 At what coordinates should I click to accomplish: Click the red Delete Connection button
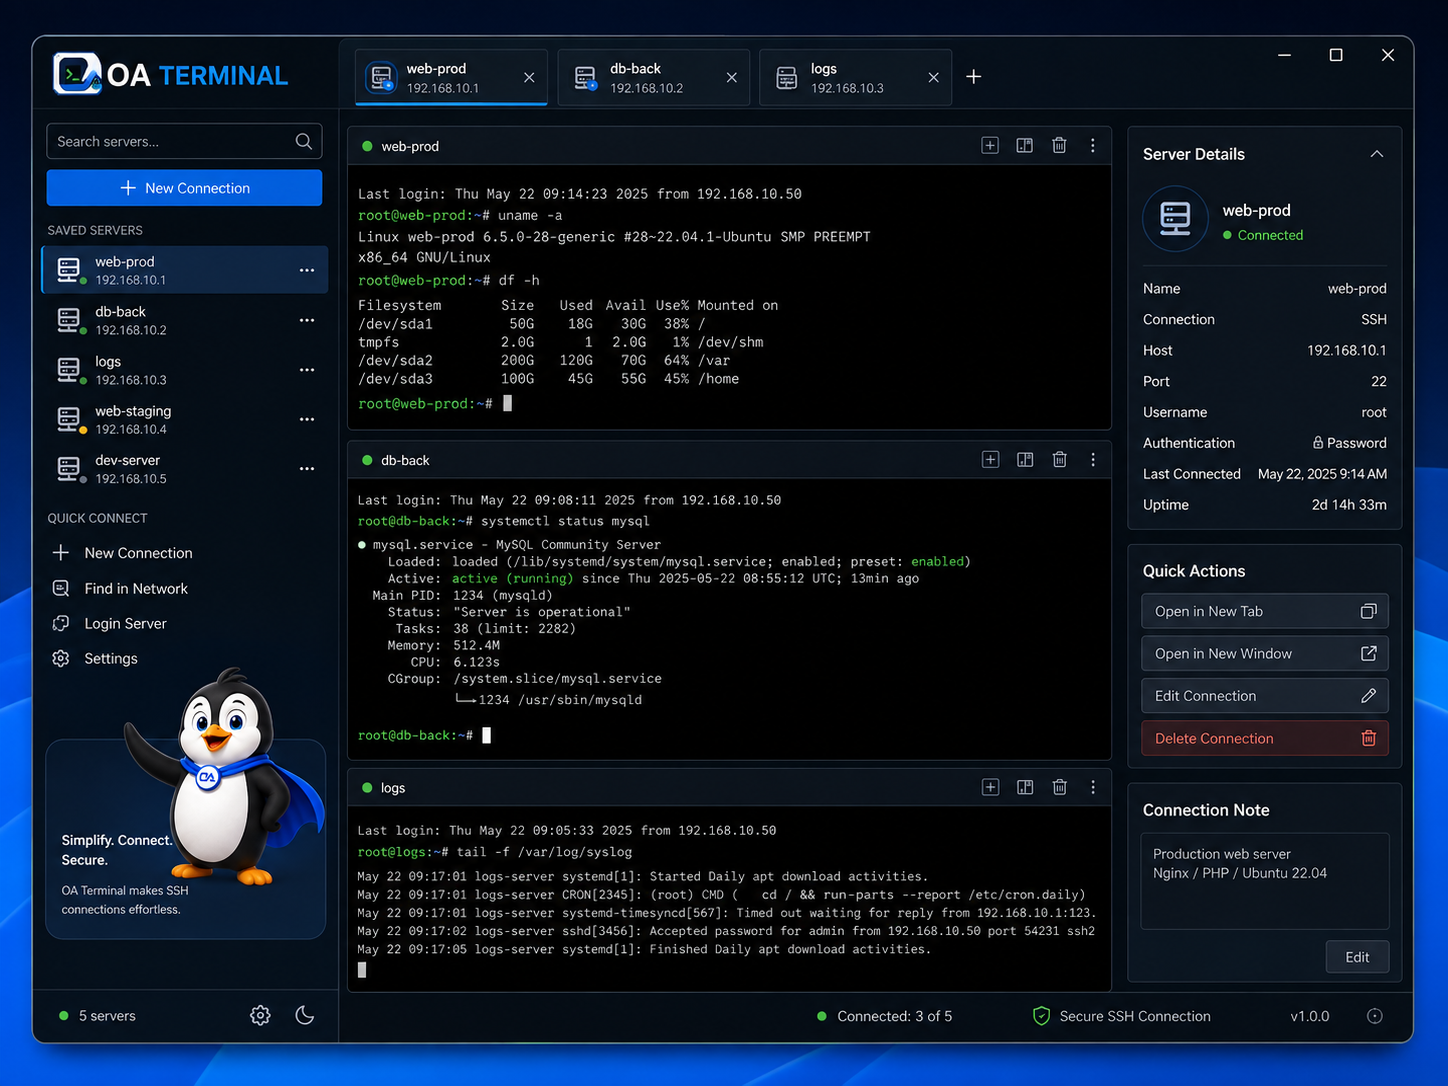(x=1265, y=738)
